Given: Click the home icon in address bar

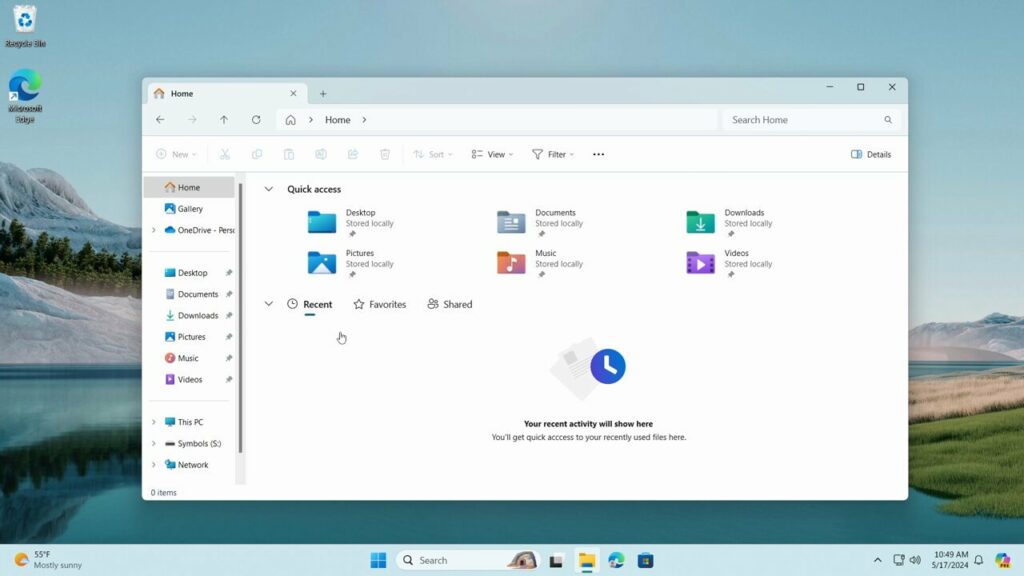Looking at the screenshot, I should click(291, 120).
